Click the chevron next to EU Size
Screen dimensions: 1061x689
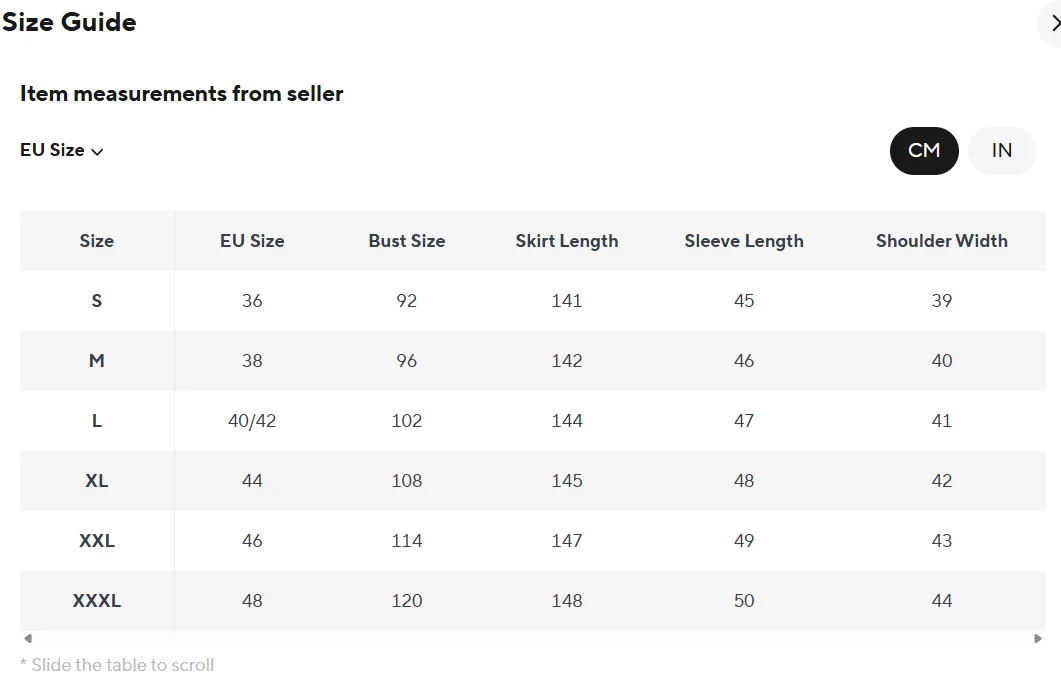[x=97, y=152]
